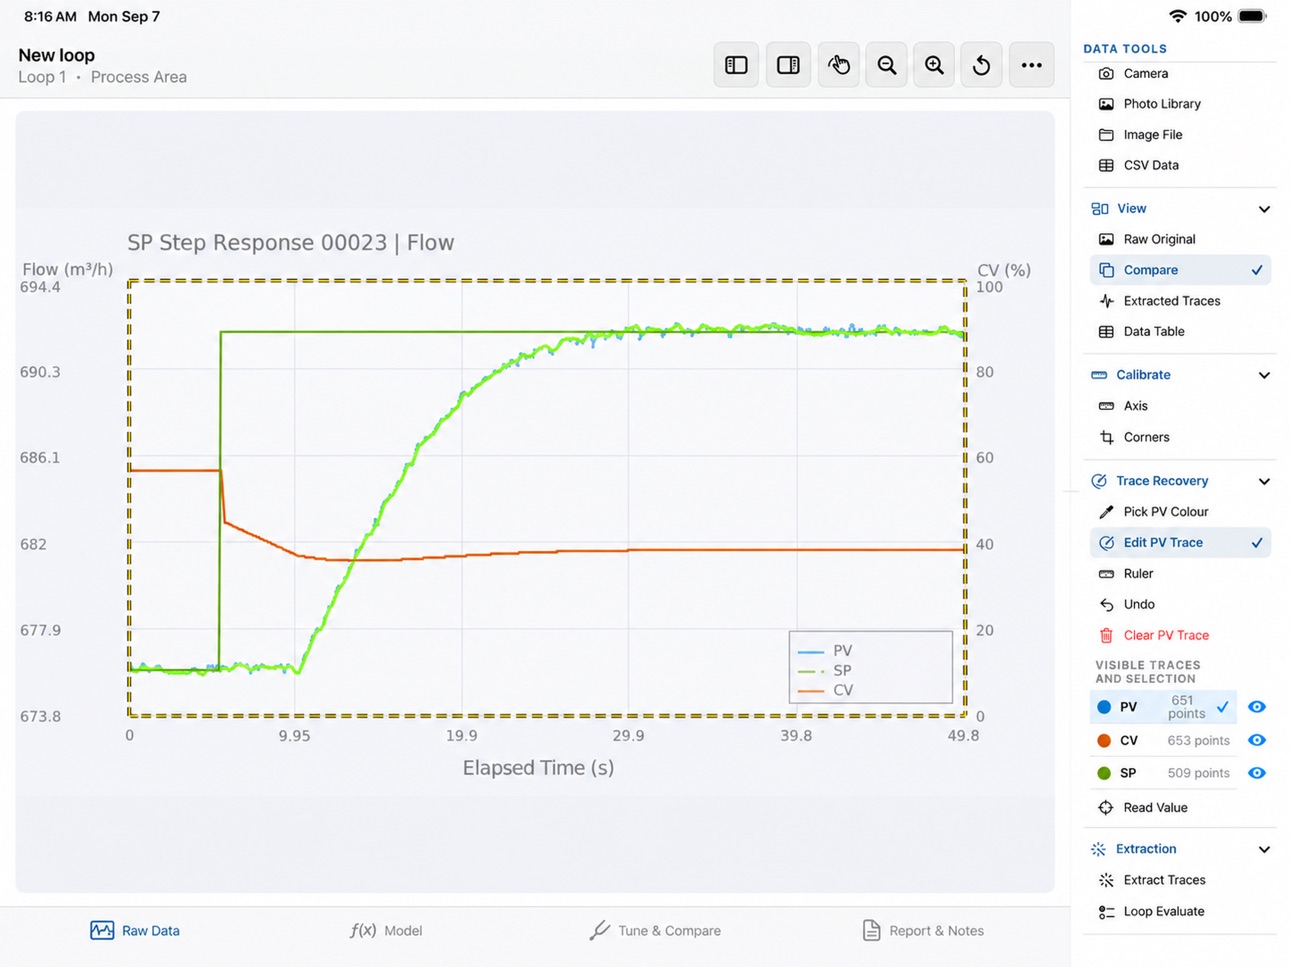Click the Compare view icon
The width and height of the screenshot is (1290, 967).
point(1106,270)
